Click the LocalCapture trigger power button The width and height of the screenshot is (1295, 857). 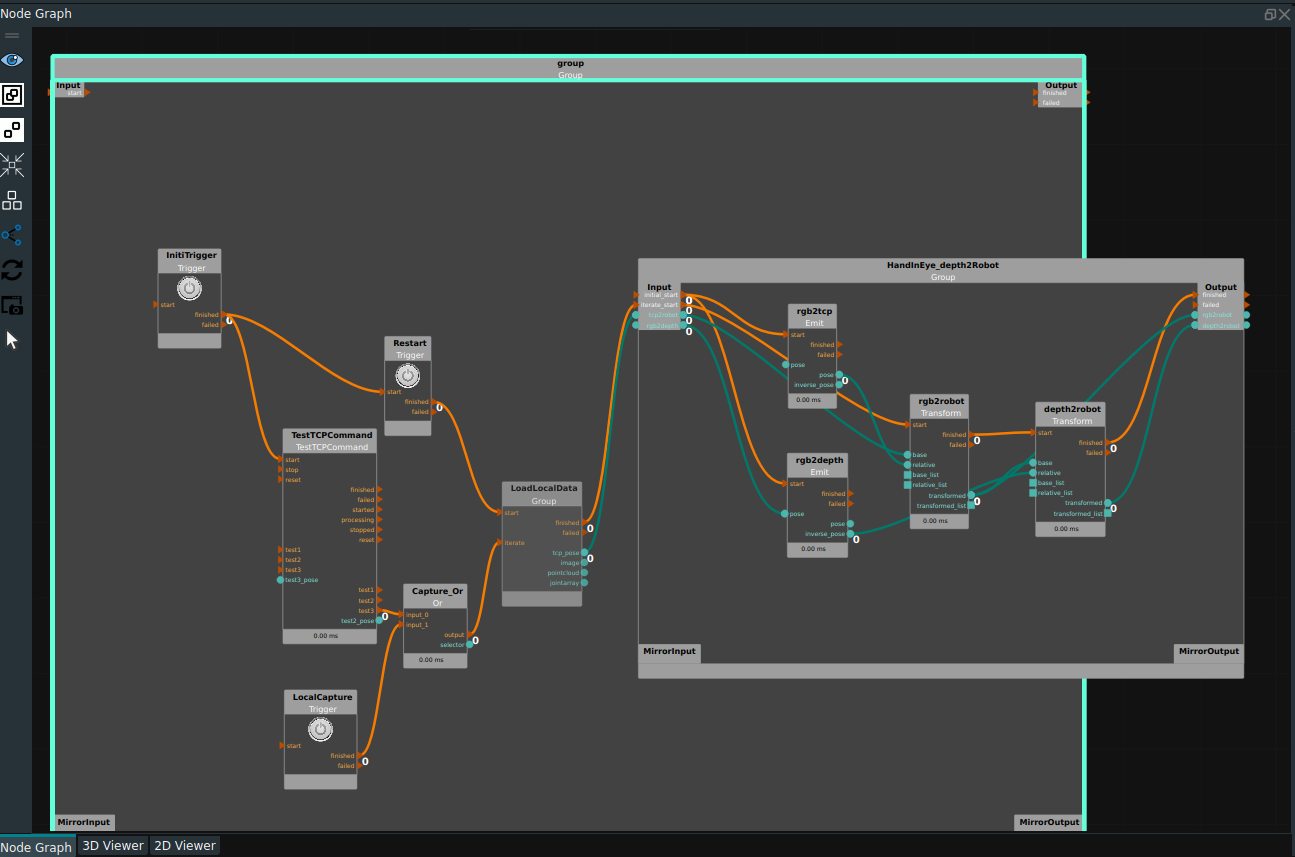click(320, 730)
